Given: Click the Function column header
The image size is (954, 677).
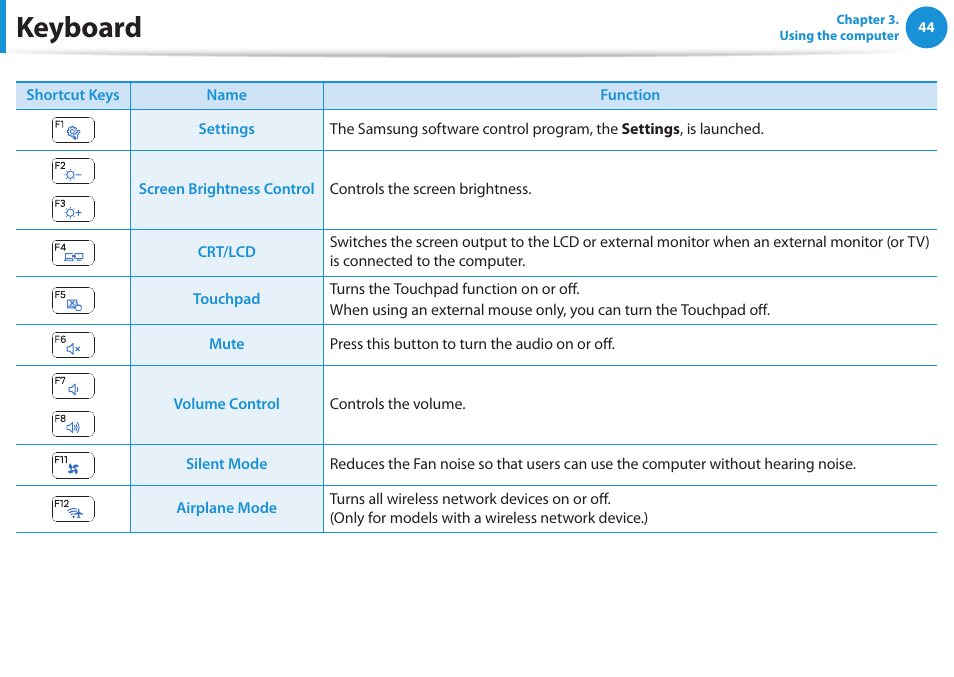Looking at the screenshot, I should pyautogui.click(x=630, y=95).
